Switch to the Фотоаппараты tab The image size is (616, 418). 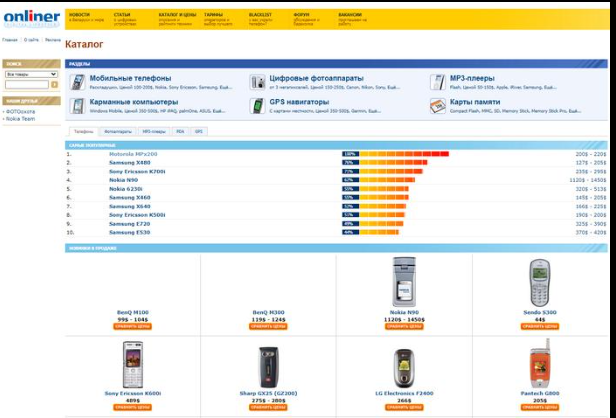point(118,132)
